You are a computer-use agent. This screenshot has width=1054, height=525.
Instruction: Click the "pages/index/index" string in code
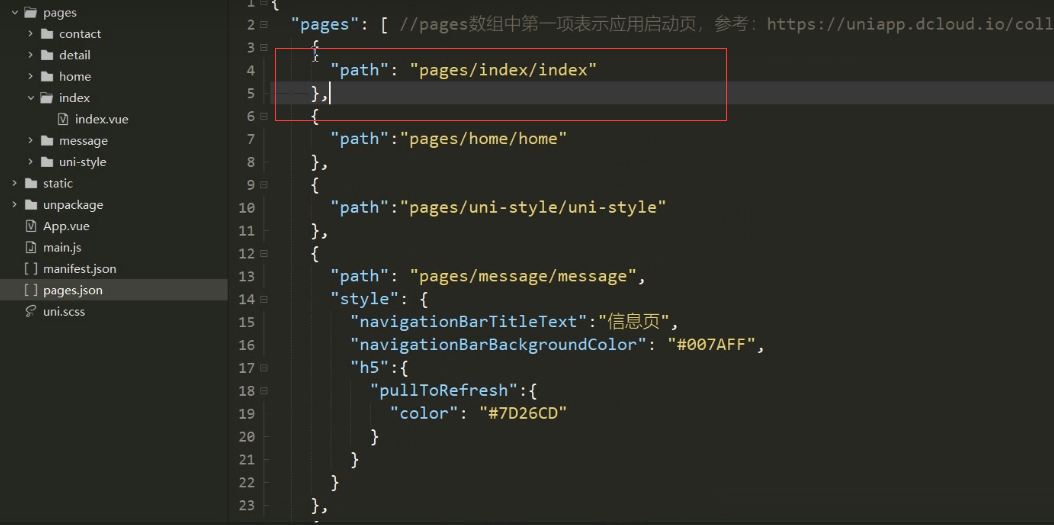503,71
